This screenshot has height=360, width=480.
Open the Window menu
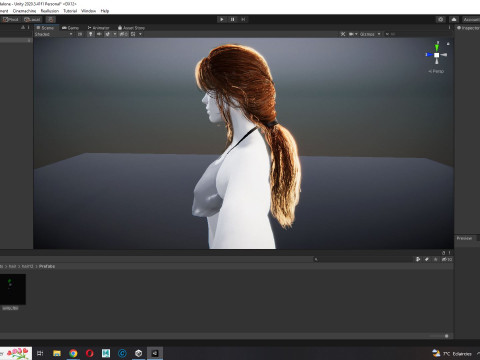coord(88,11)
